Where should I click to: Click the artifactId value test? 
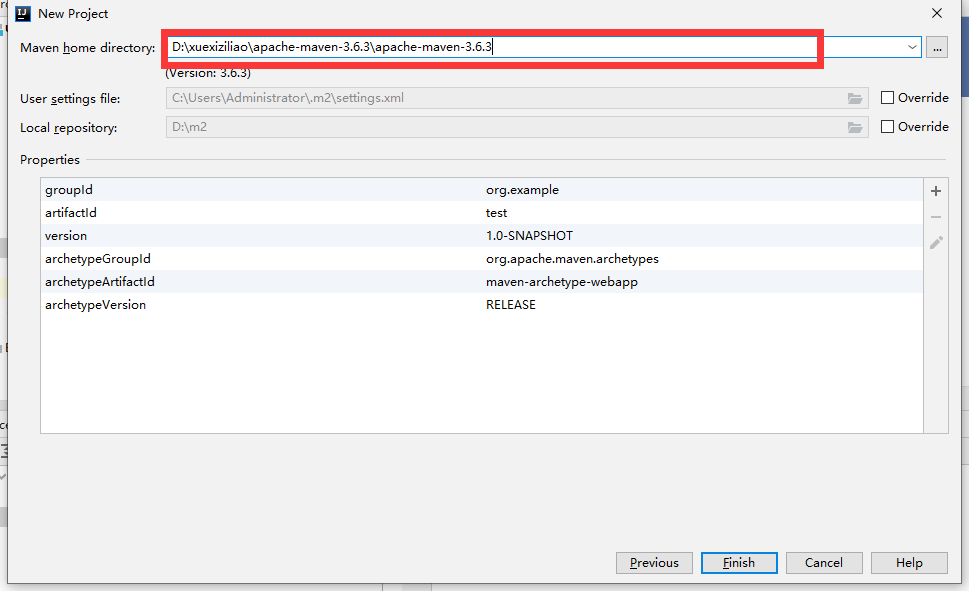(x=496, y=213)
